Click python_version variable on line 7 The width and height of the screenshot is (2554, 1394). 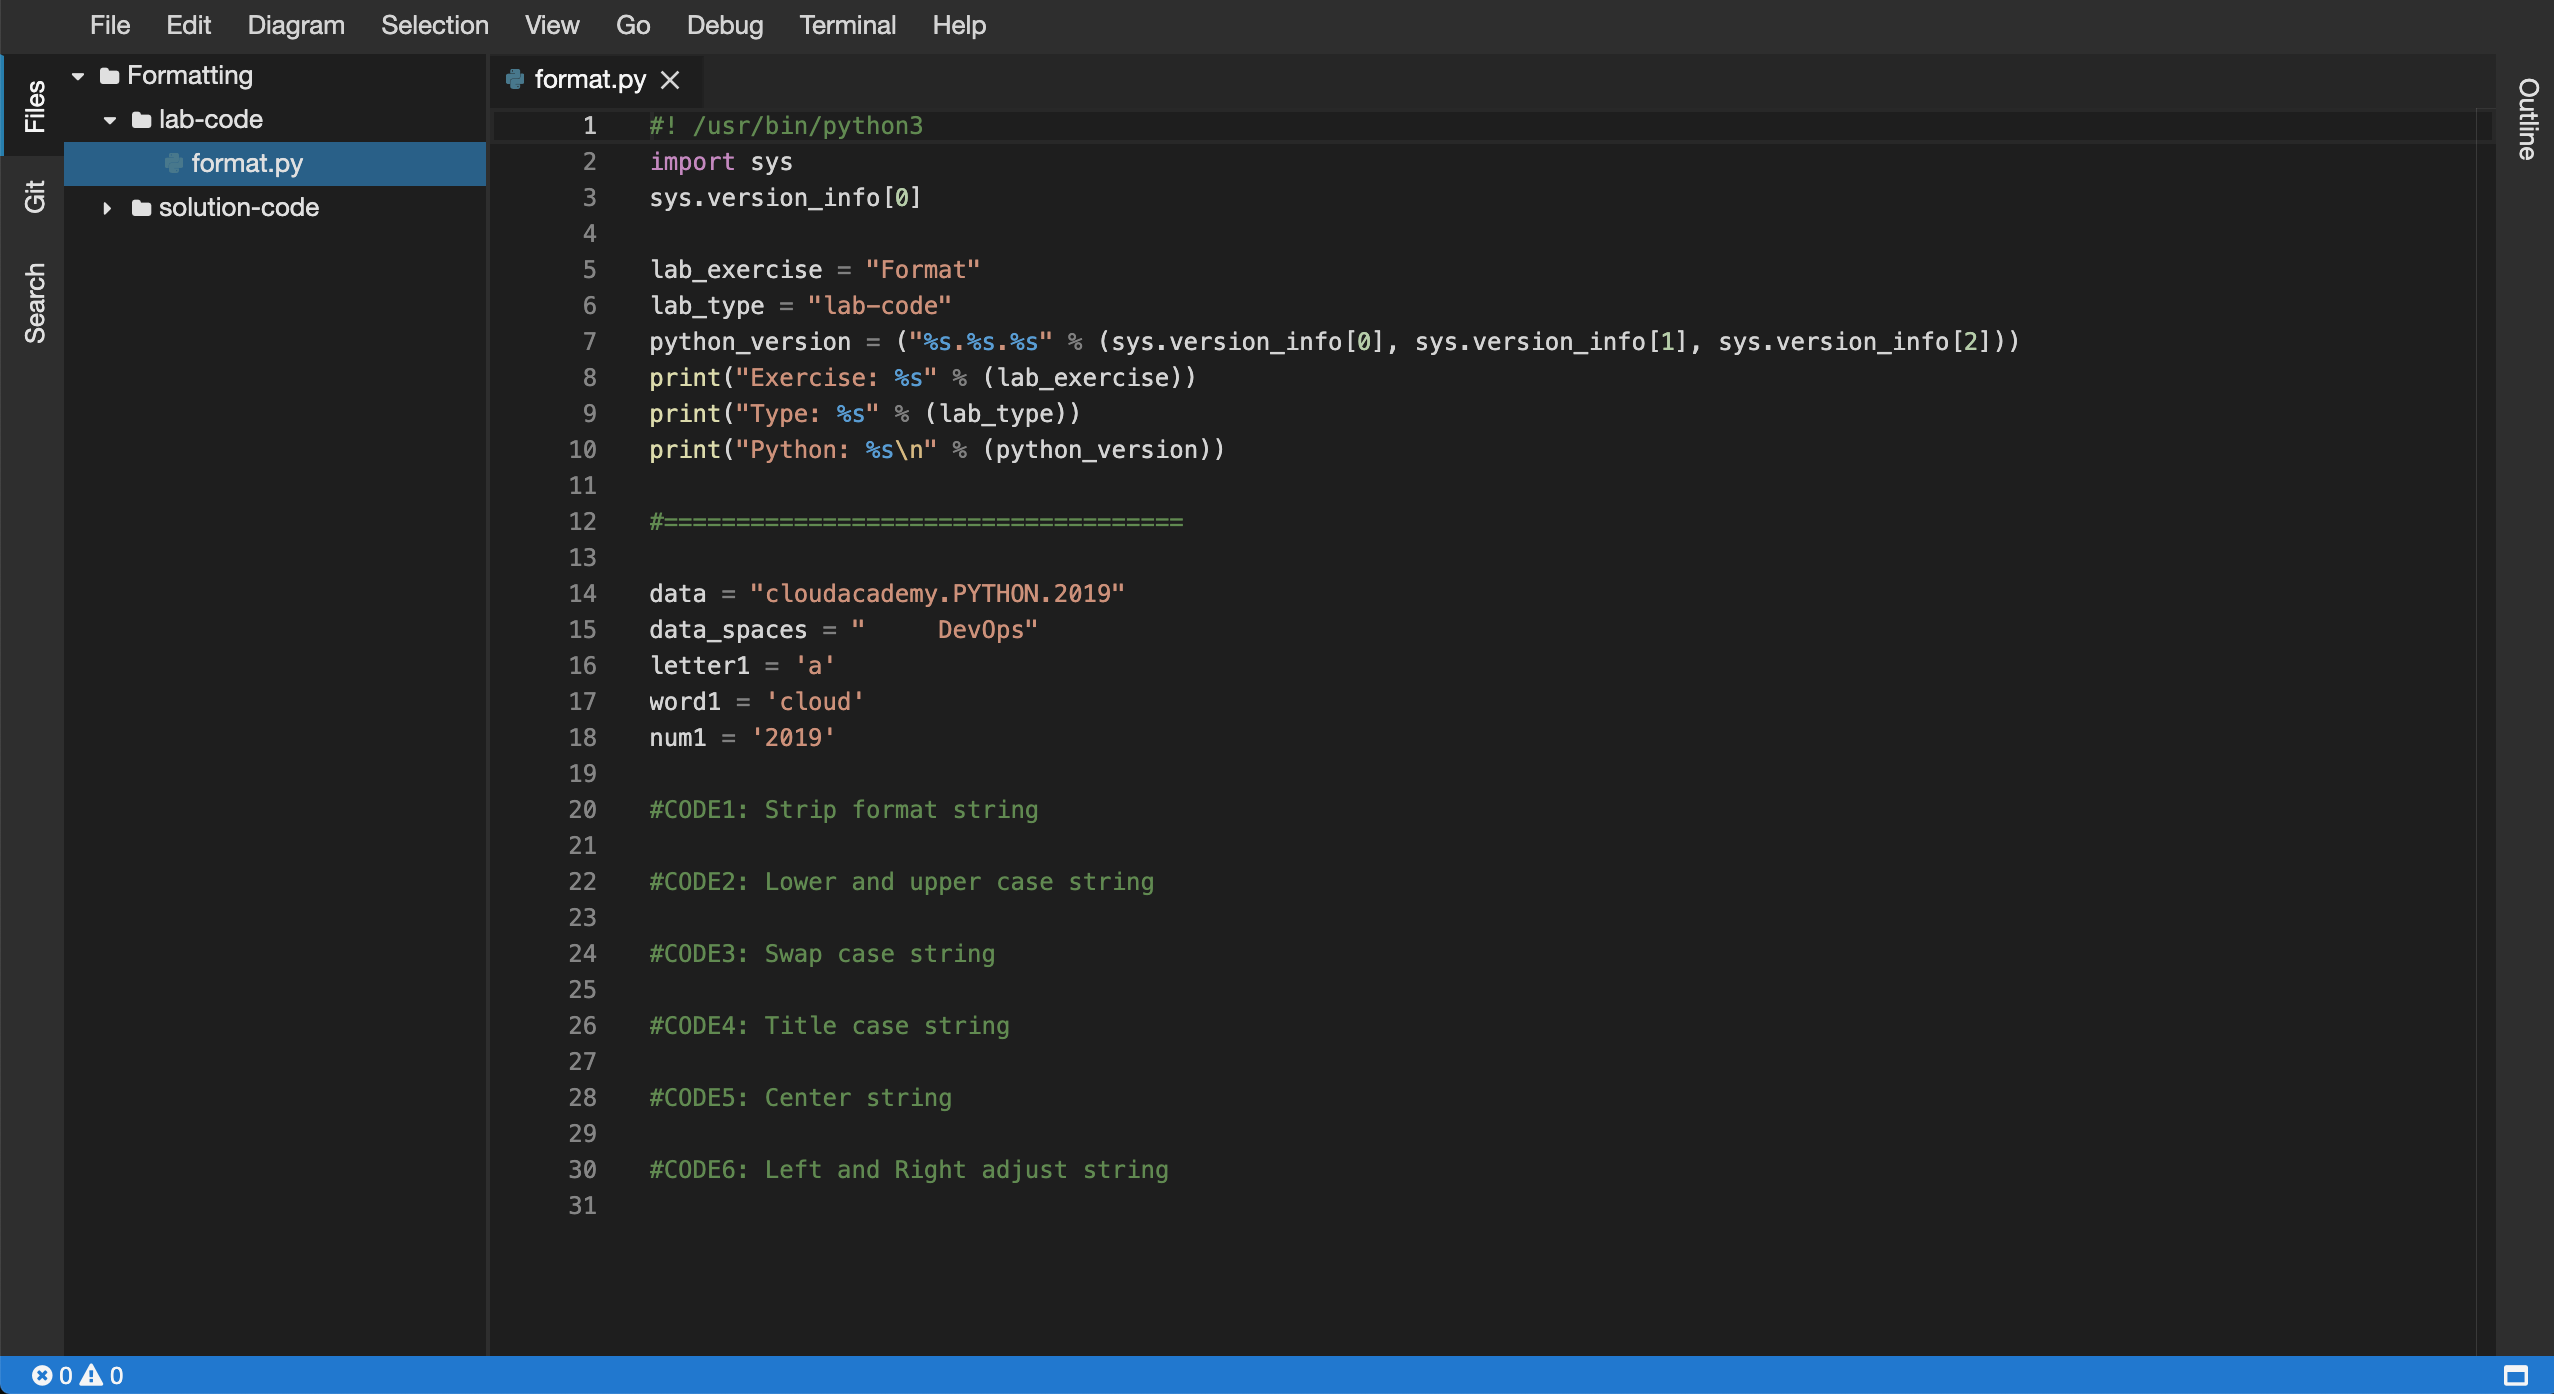(x=750, y=342)
